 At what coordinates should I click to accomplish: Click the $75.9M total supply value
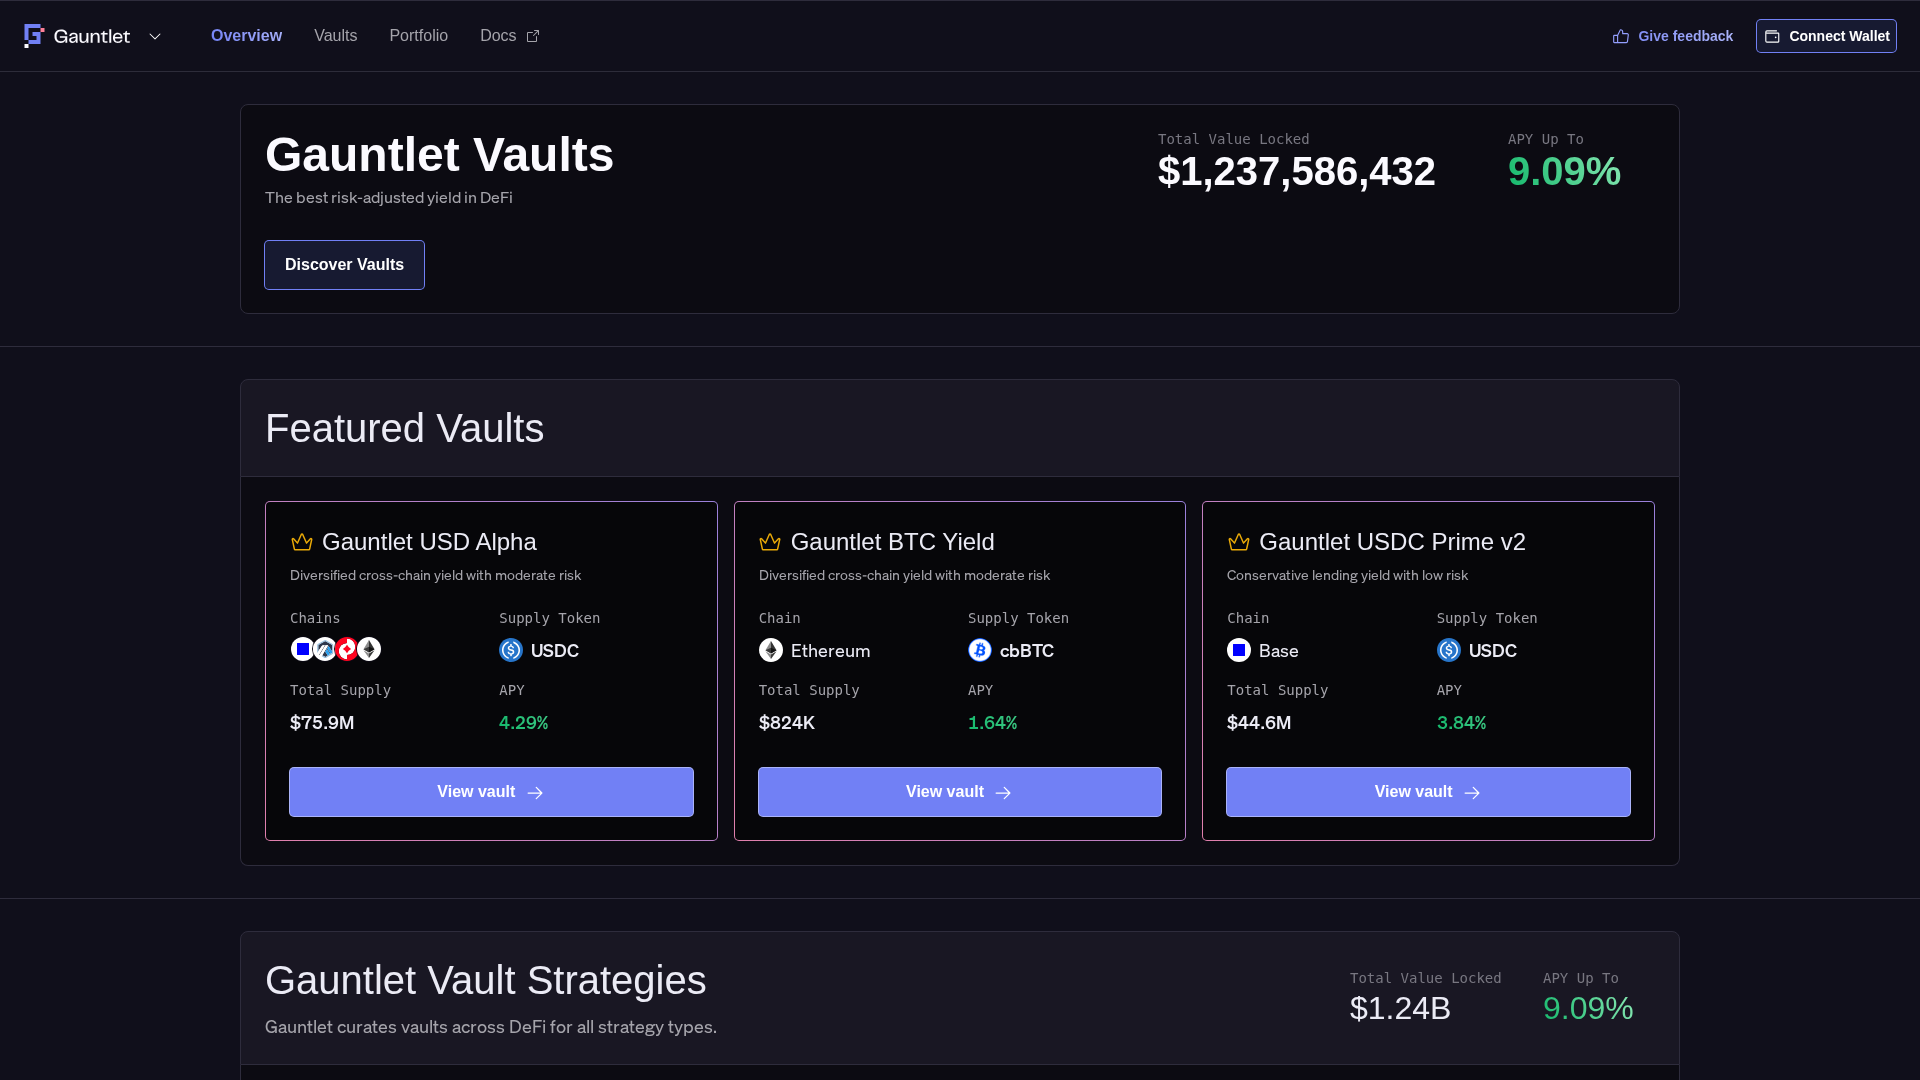[322, 723]
